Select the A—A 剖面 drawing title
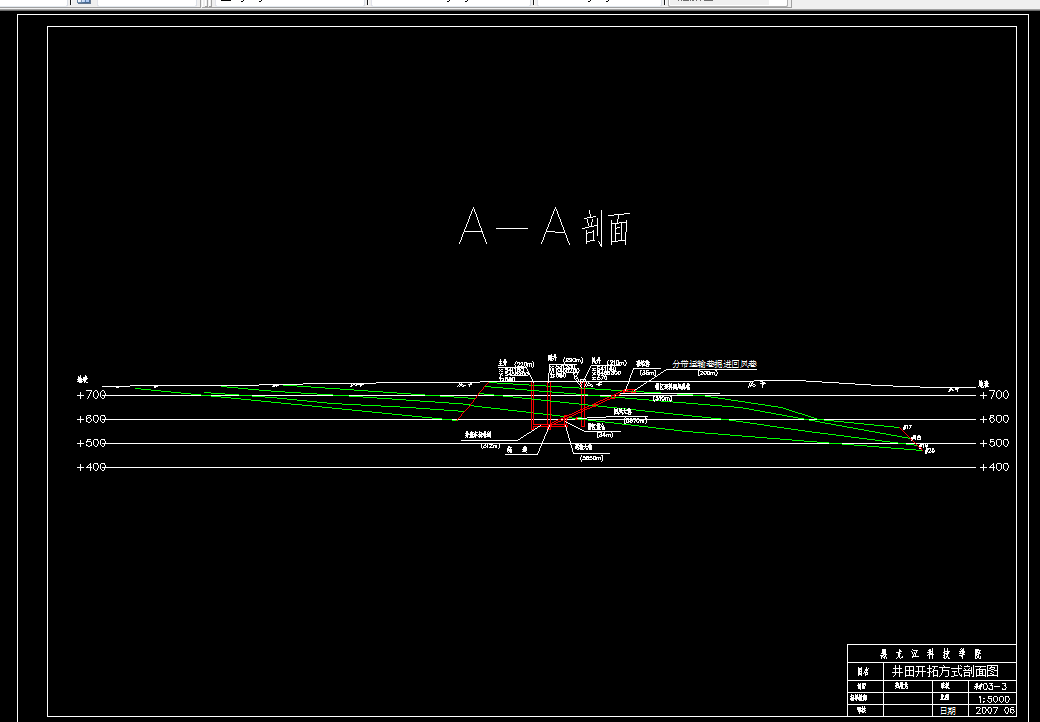This screenshot has width=1040, height=722. tap(545, 227)
